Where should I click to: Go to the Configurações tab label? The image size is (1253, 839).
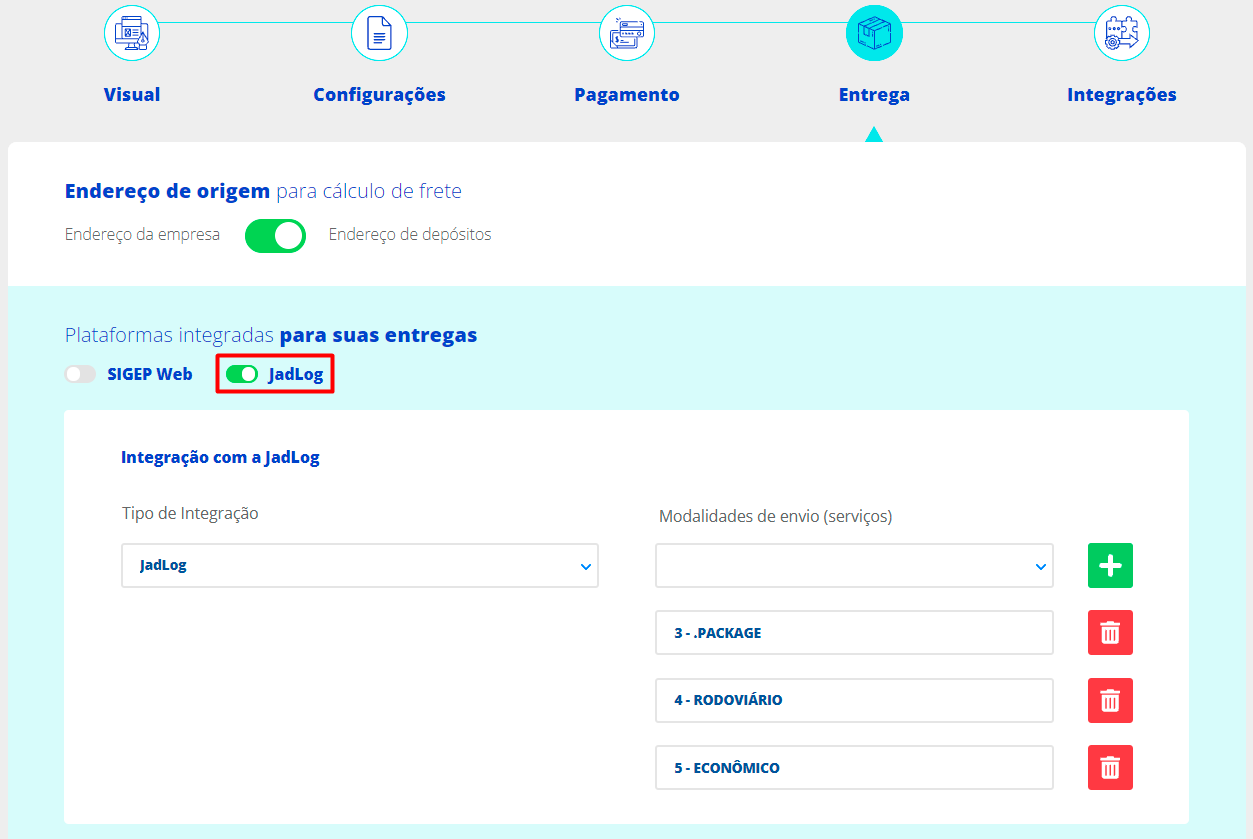pyautogui.click(x=379, y=95)
